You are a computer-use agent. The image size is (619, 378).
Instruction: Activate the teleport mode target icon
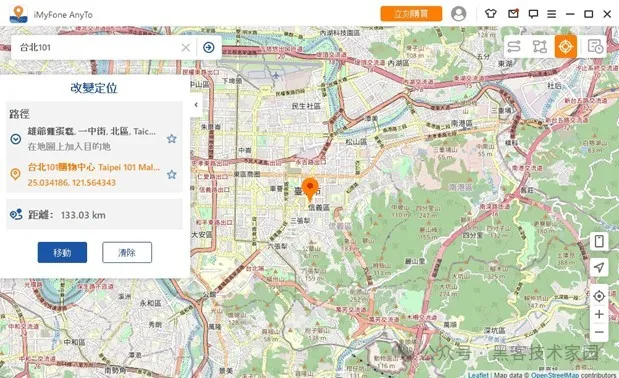pyautogui.click(x=565, y=47)
